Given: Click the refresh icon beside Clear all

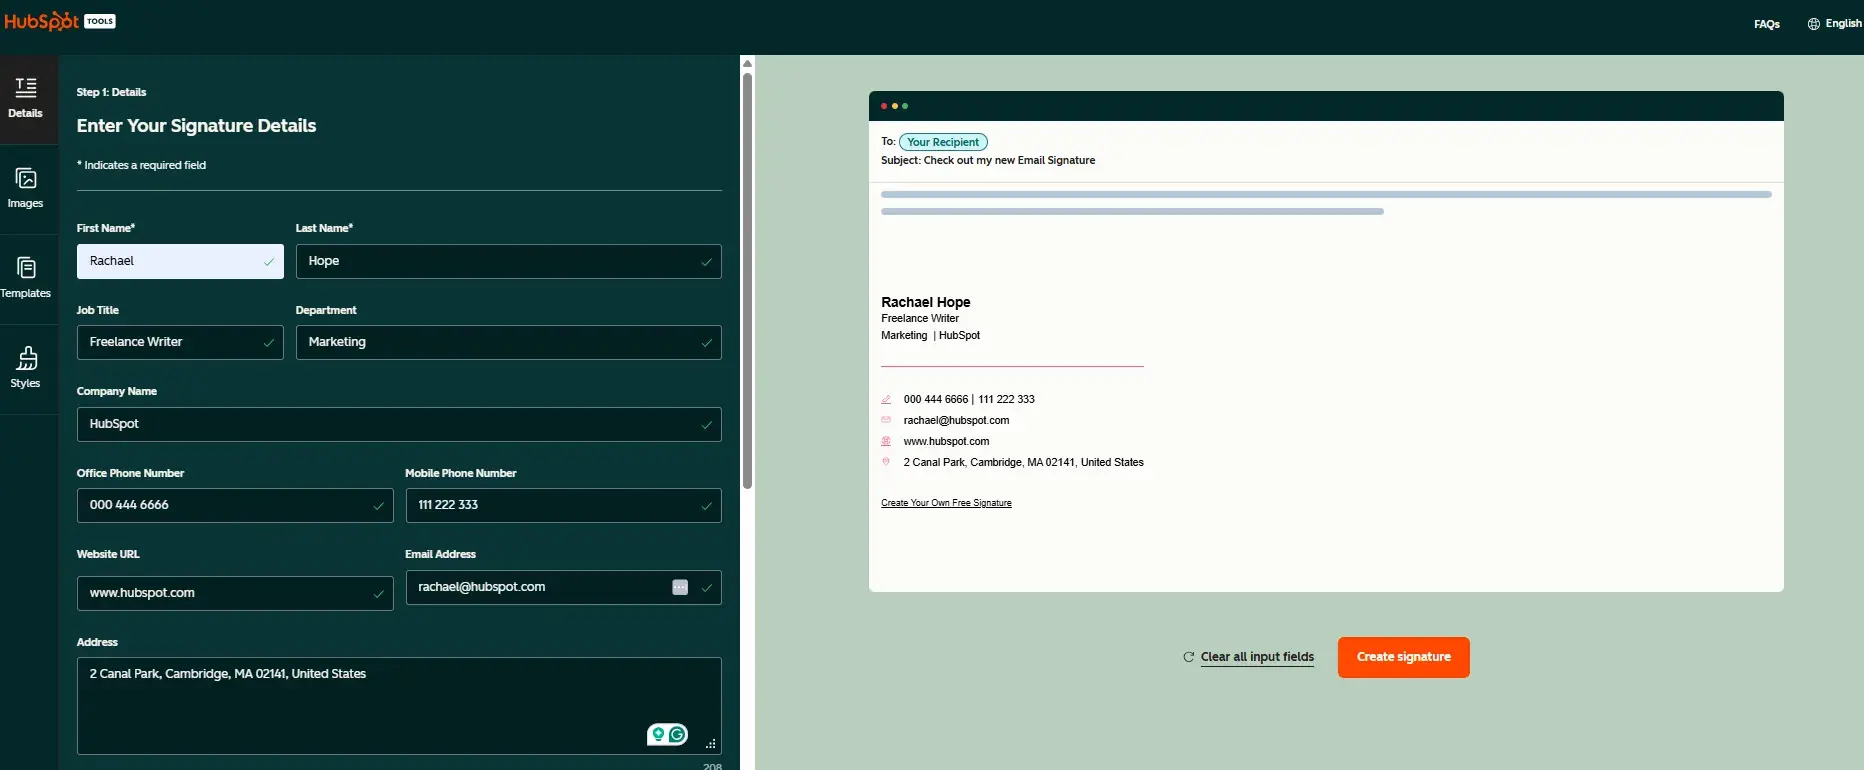Looking at the screenshot, I should click(1188, 657).
